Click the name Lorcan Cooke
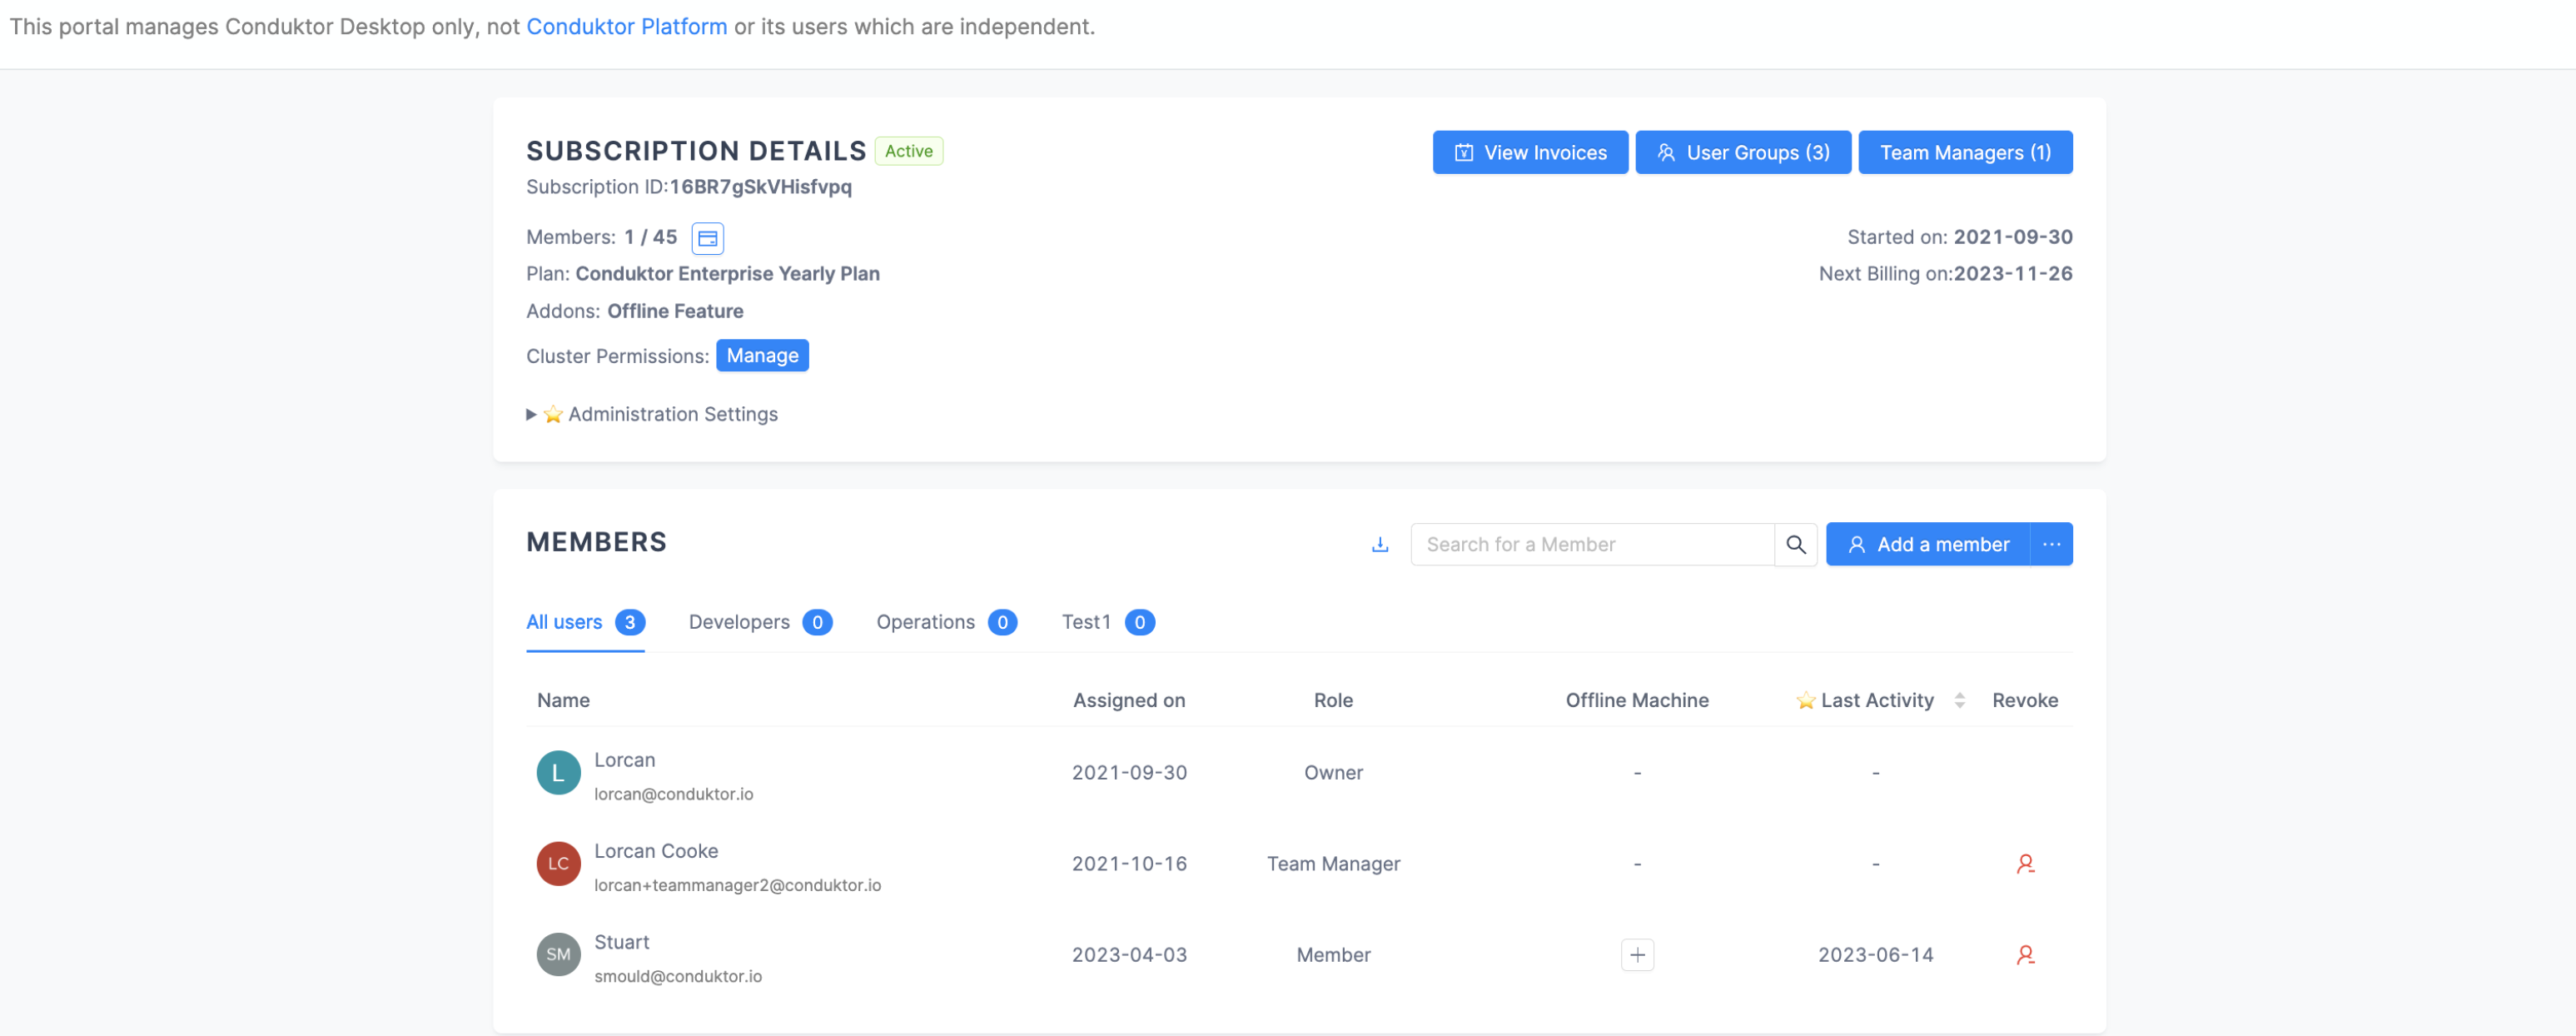Image resolution: width=2576 pixels, height=1036 pixels. pos(655,851)
